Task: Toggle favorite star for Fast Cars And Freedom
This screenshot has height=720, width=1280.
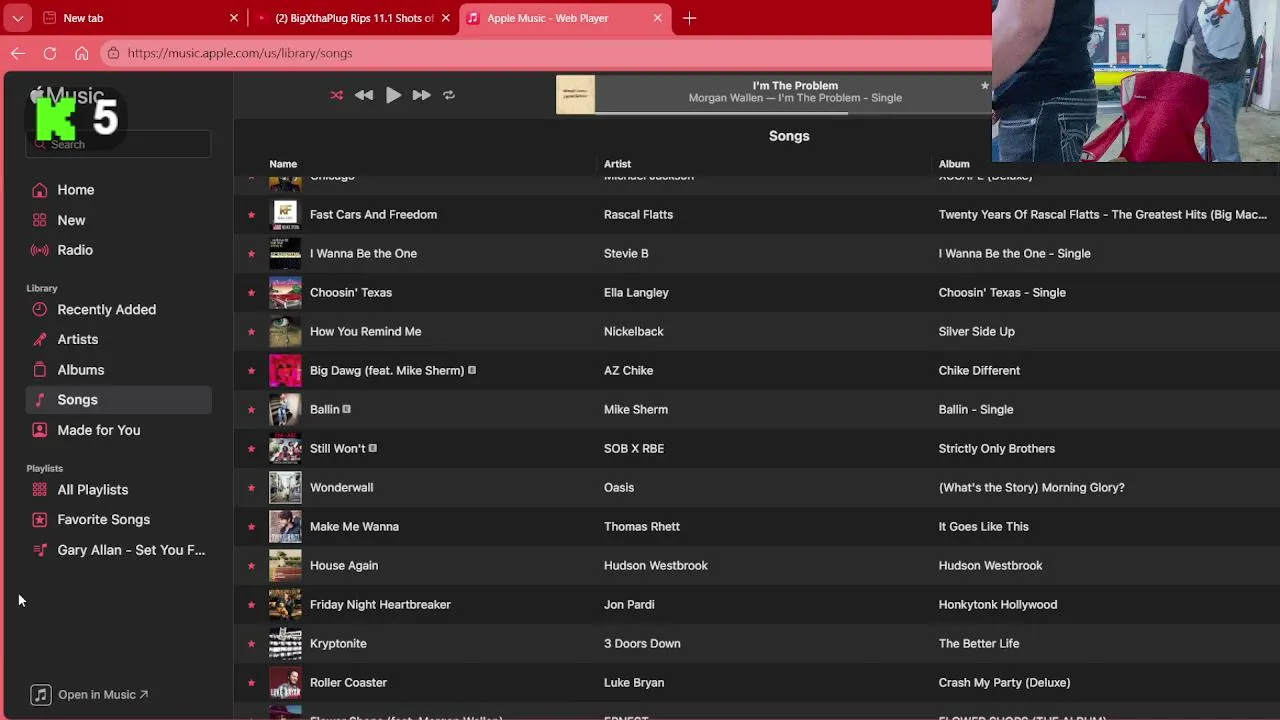Action: click(x=251, y=215)
